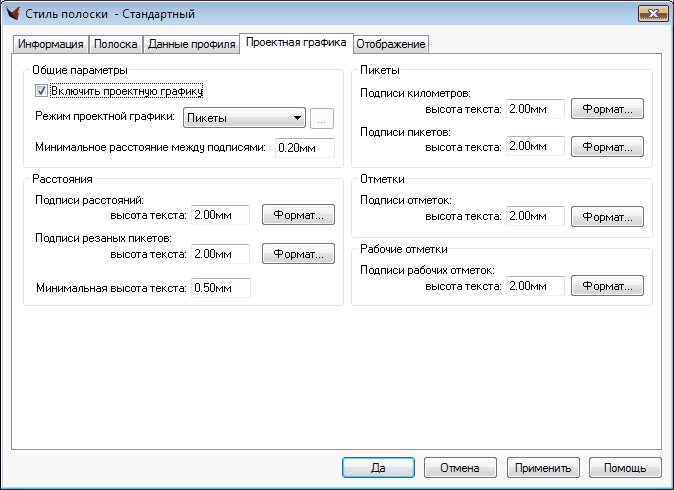
Task: Click the app icon in the title bar
Action: [x=14, y=14]
